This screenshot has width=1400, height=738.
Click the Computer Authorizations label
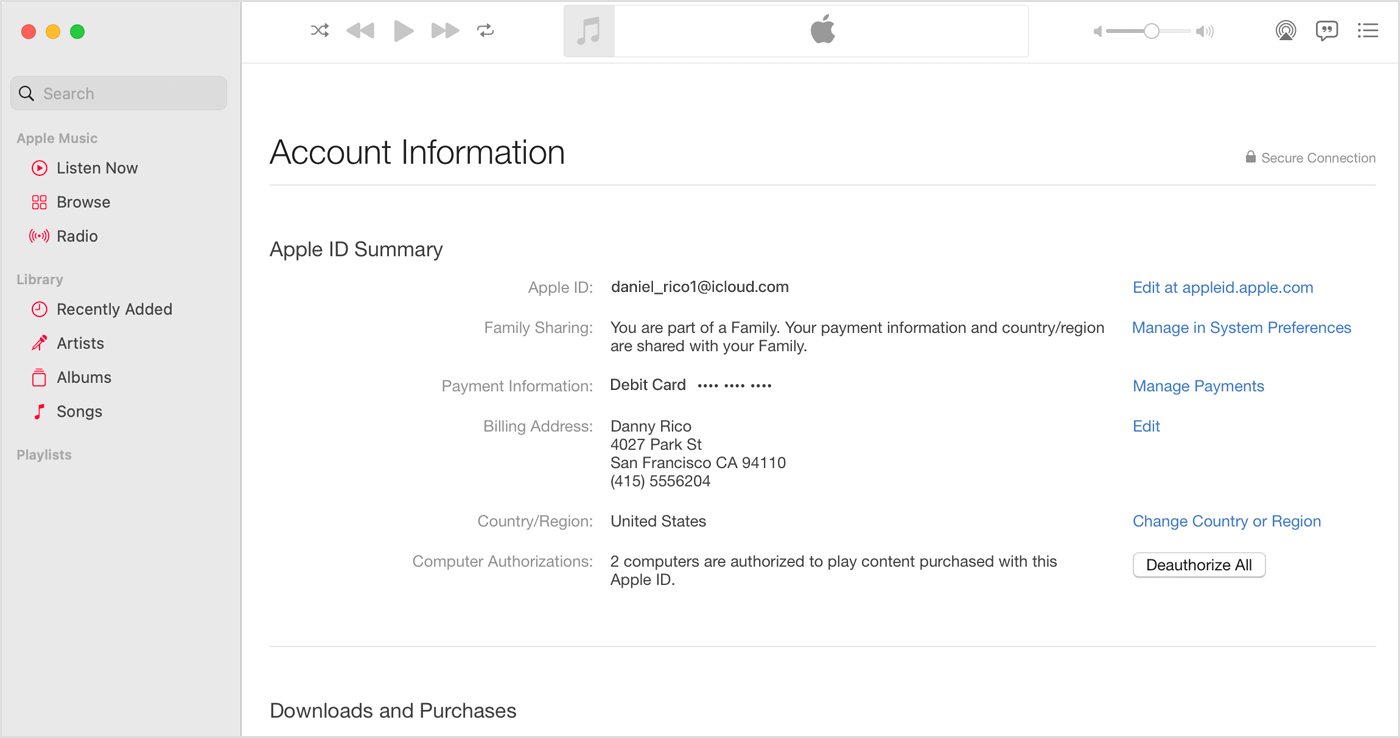coord(503,561)
